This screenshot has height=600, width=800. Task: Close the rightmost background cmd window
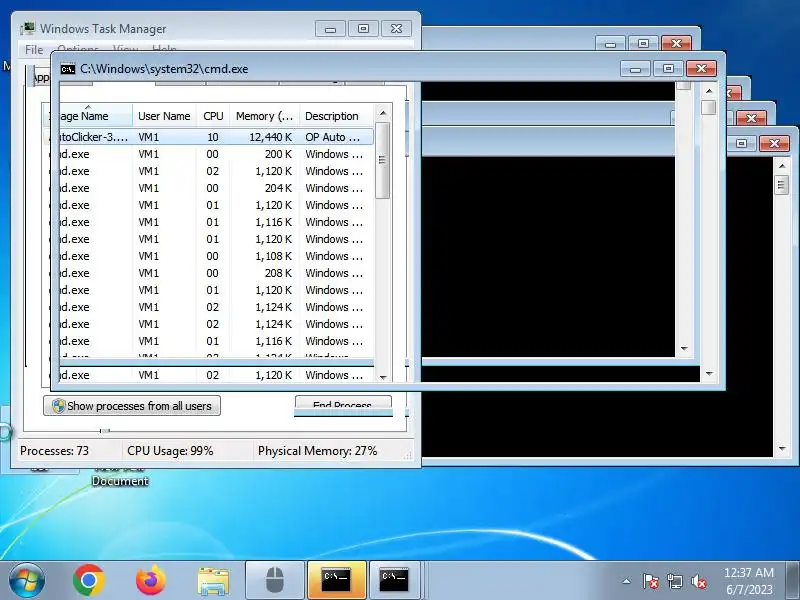tap(774, 143)
